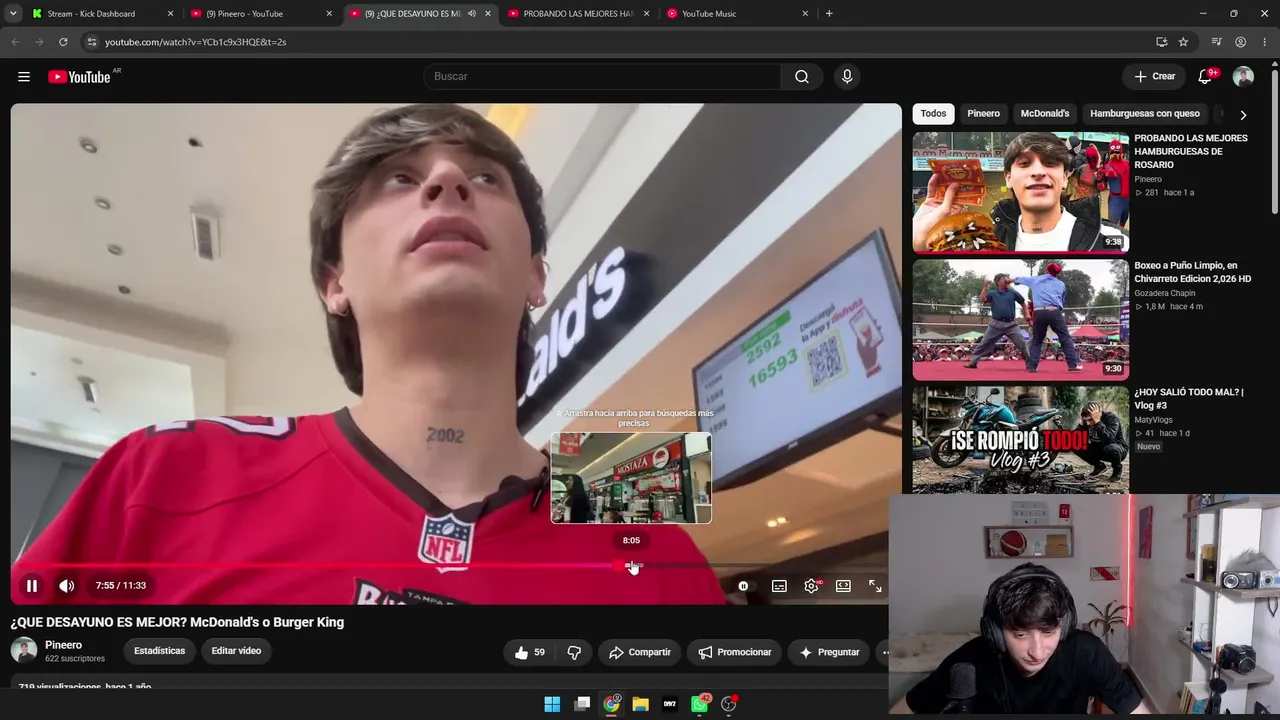Click the Editar video button
Image resolution: width=1280 pixels, height=720 pixels.
236,651
